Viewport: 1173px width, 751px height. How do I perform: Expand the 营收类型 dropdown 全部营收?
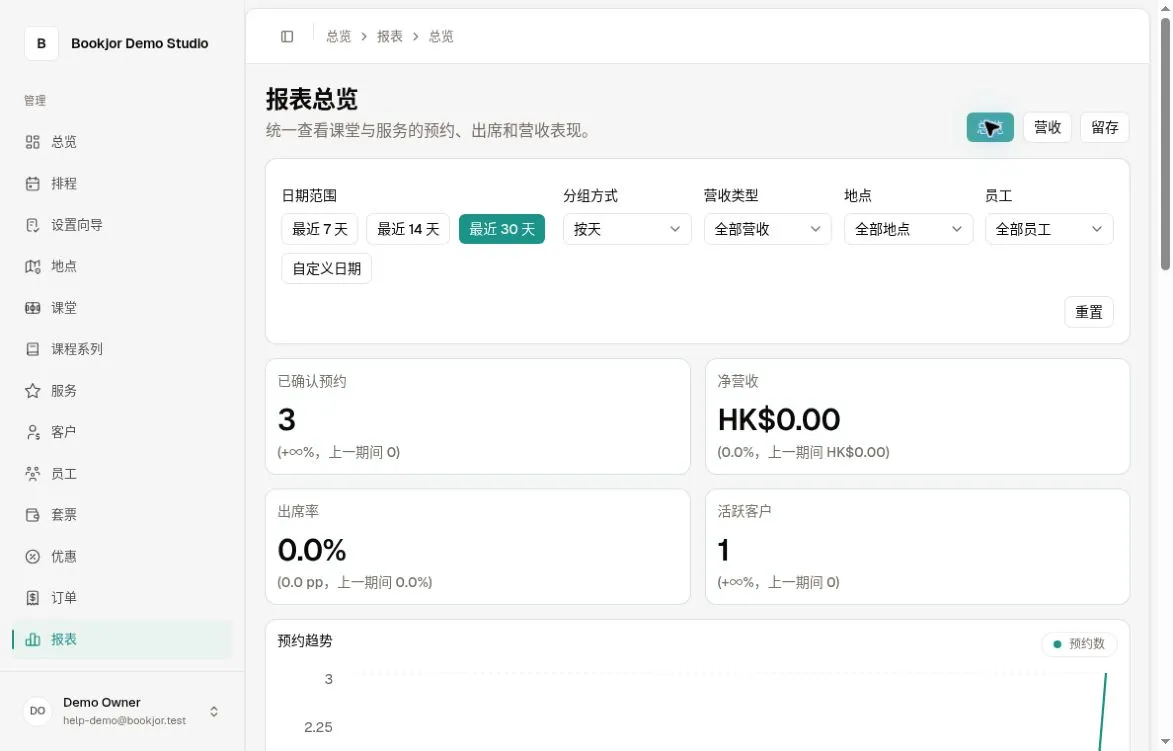(x=768, y=229)
